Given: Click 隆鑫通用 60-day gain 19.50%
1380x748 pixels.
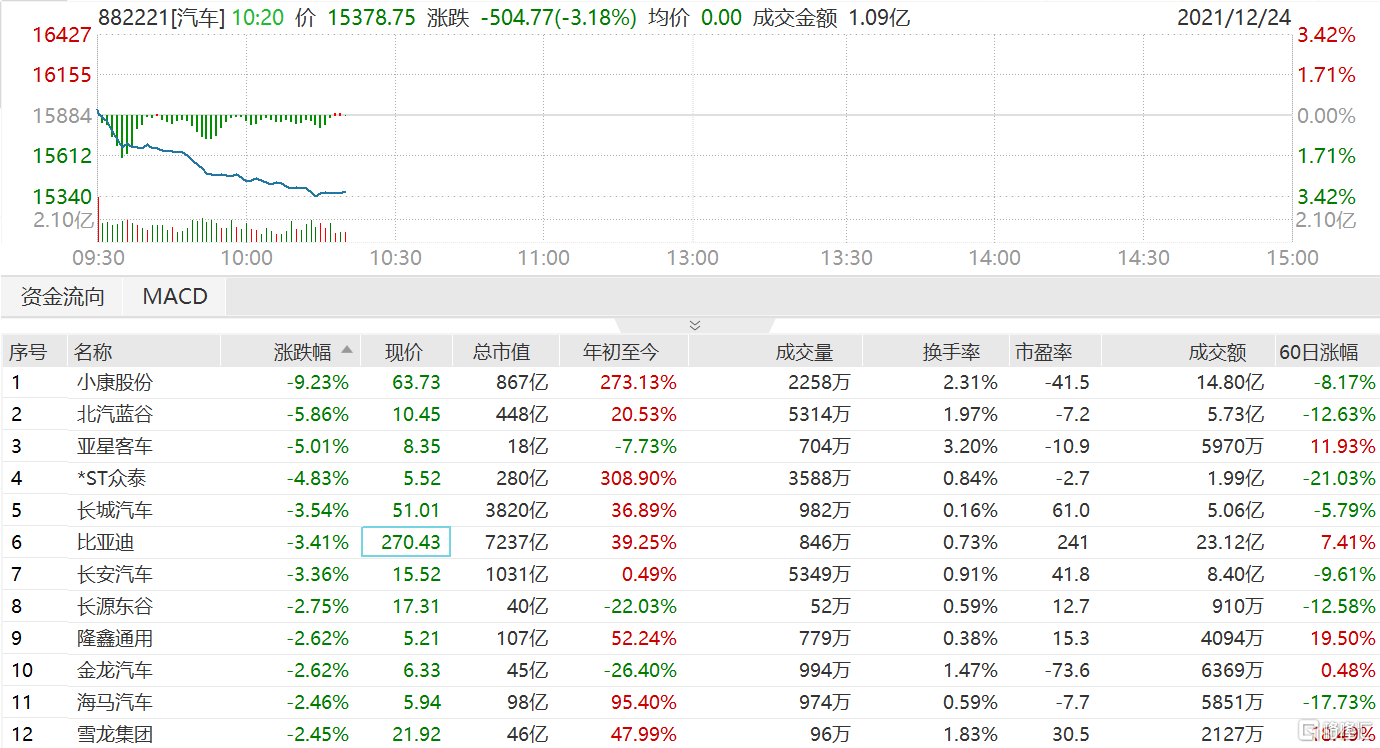Looking at the screenshot, I should (1342, 639).
